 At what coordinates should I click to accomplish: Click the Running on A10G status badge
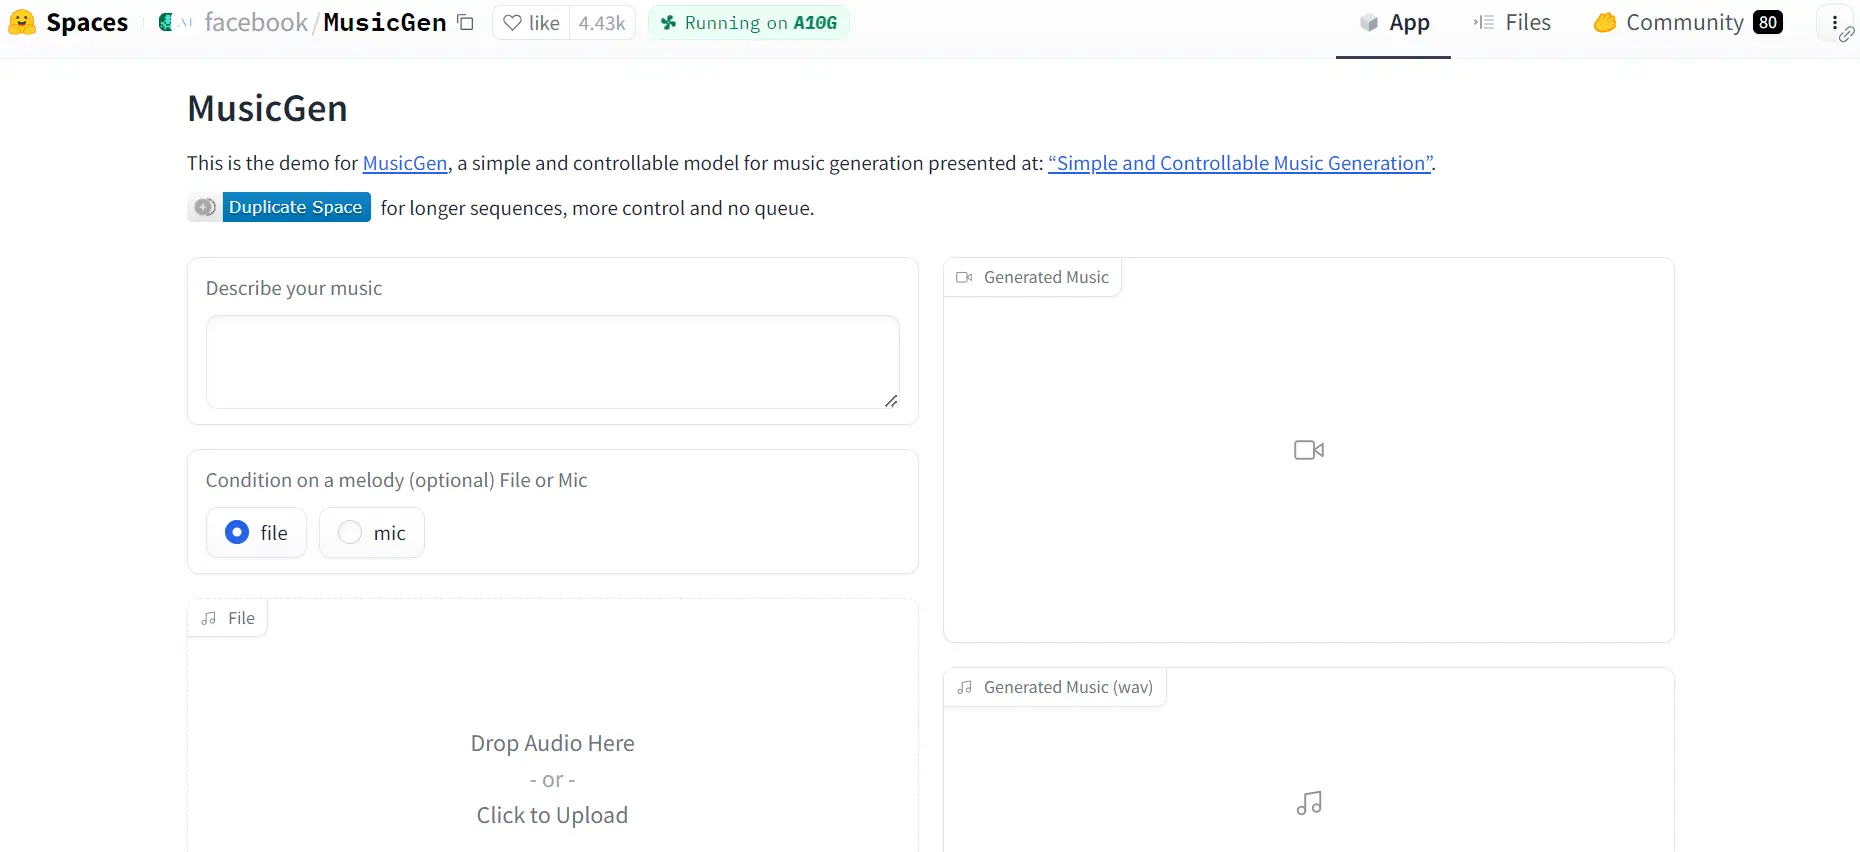pos(749,23)
